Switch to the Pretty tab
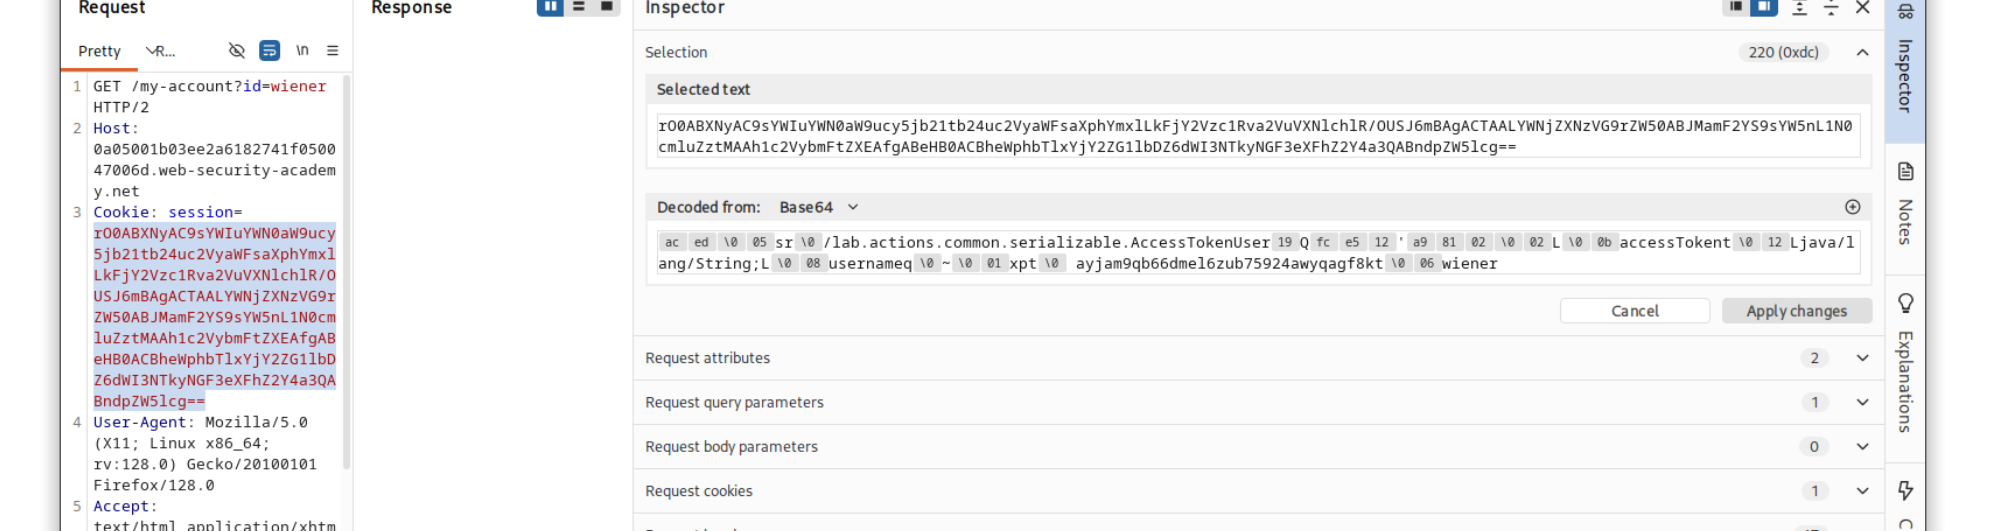Screen dimensions: 2011x531 tap(99, 51)
